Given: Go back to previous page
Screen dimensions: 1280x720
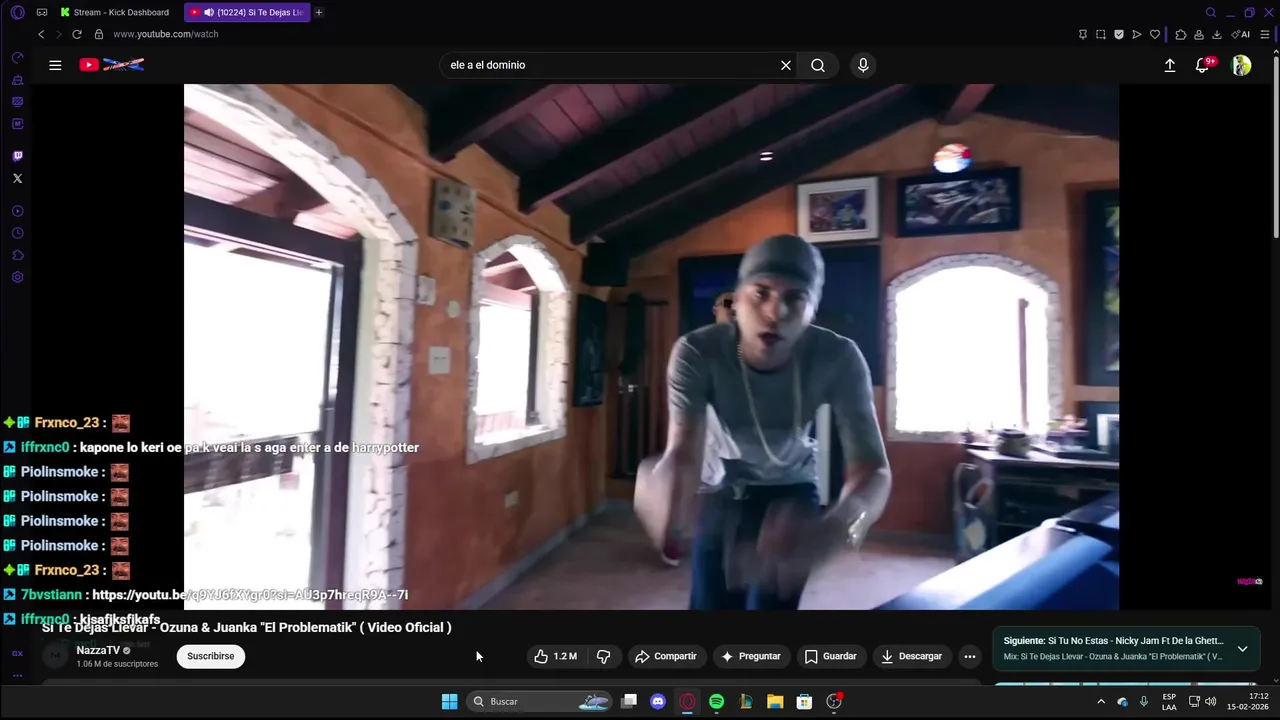Looking at the screenshot, I should click(x=41, y=34).
